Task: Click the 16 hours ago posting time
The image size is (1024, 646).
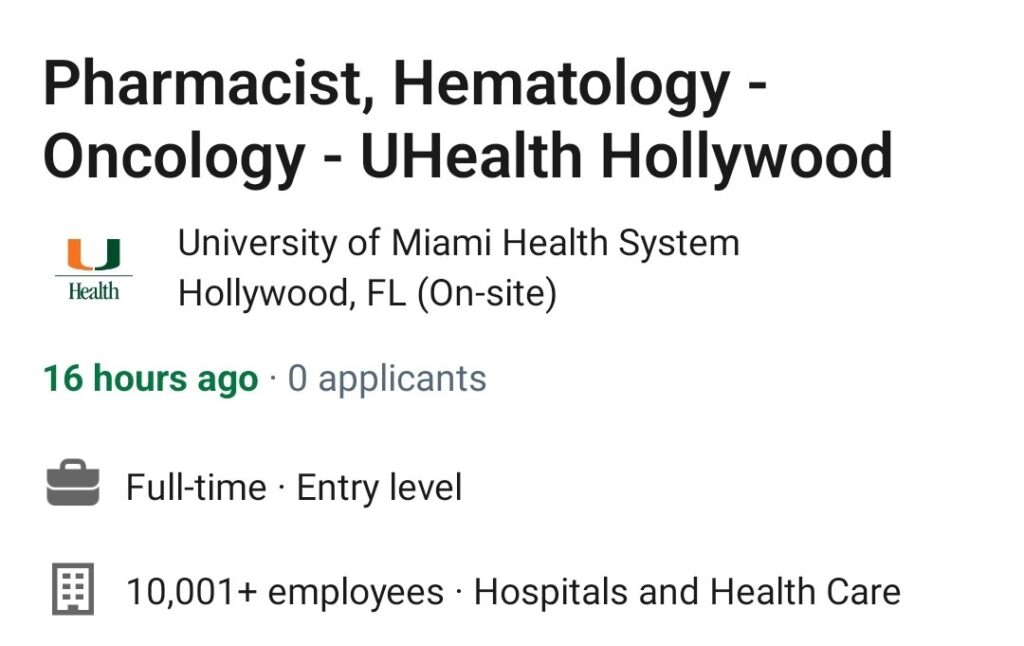Action: pyautogui.click(x=151, y=379)
